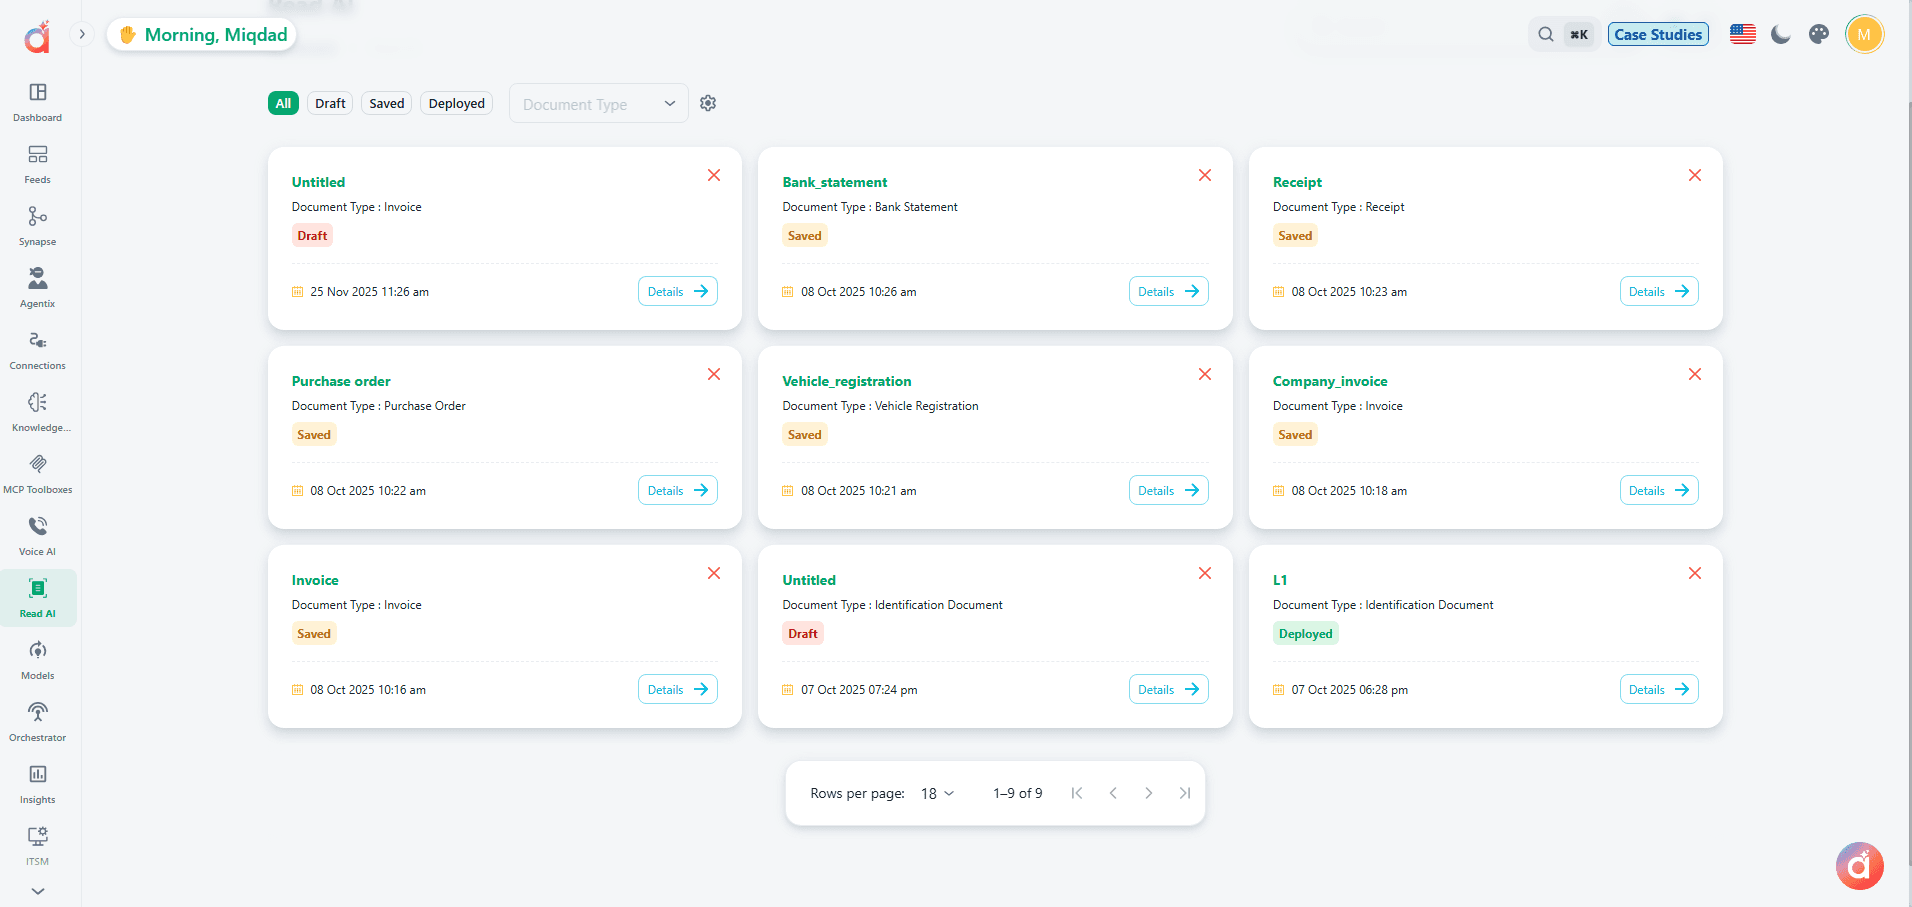Open Dashboard in the sidebar
The height and width of the screenshot is (907, 1912).
click(38, 102)
